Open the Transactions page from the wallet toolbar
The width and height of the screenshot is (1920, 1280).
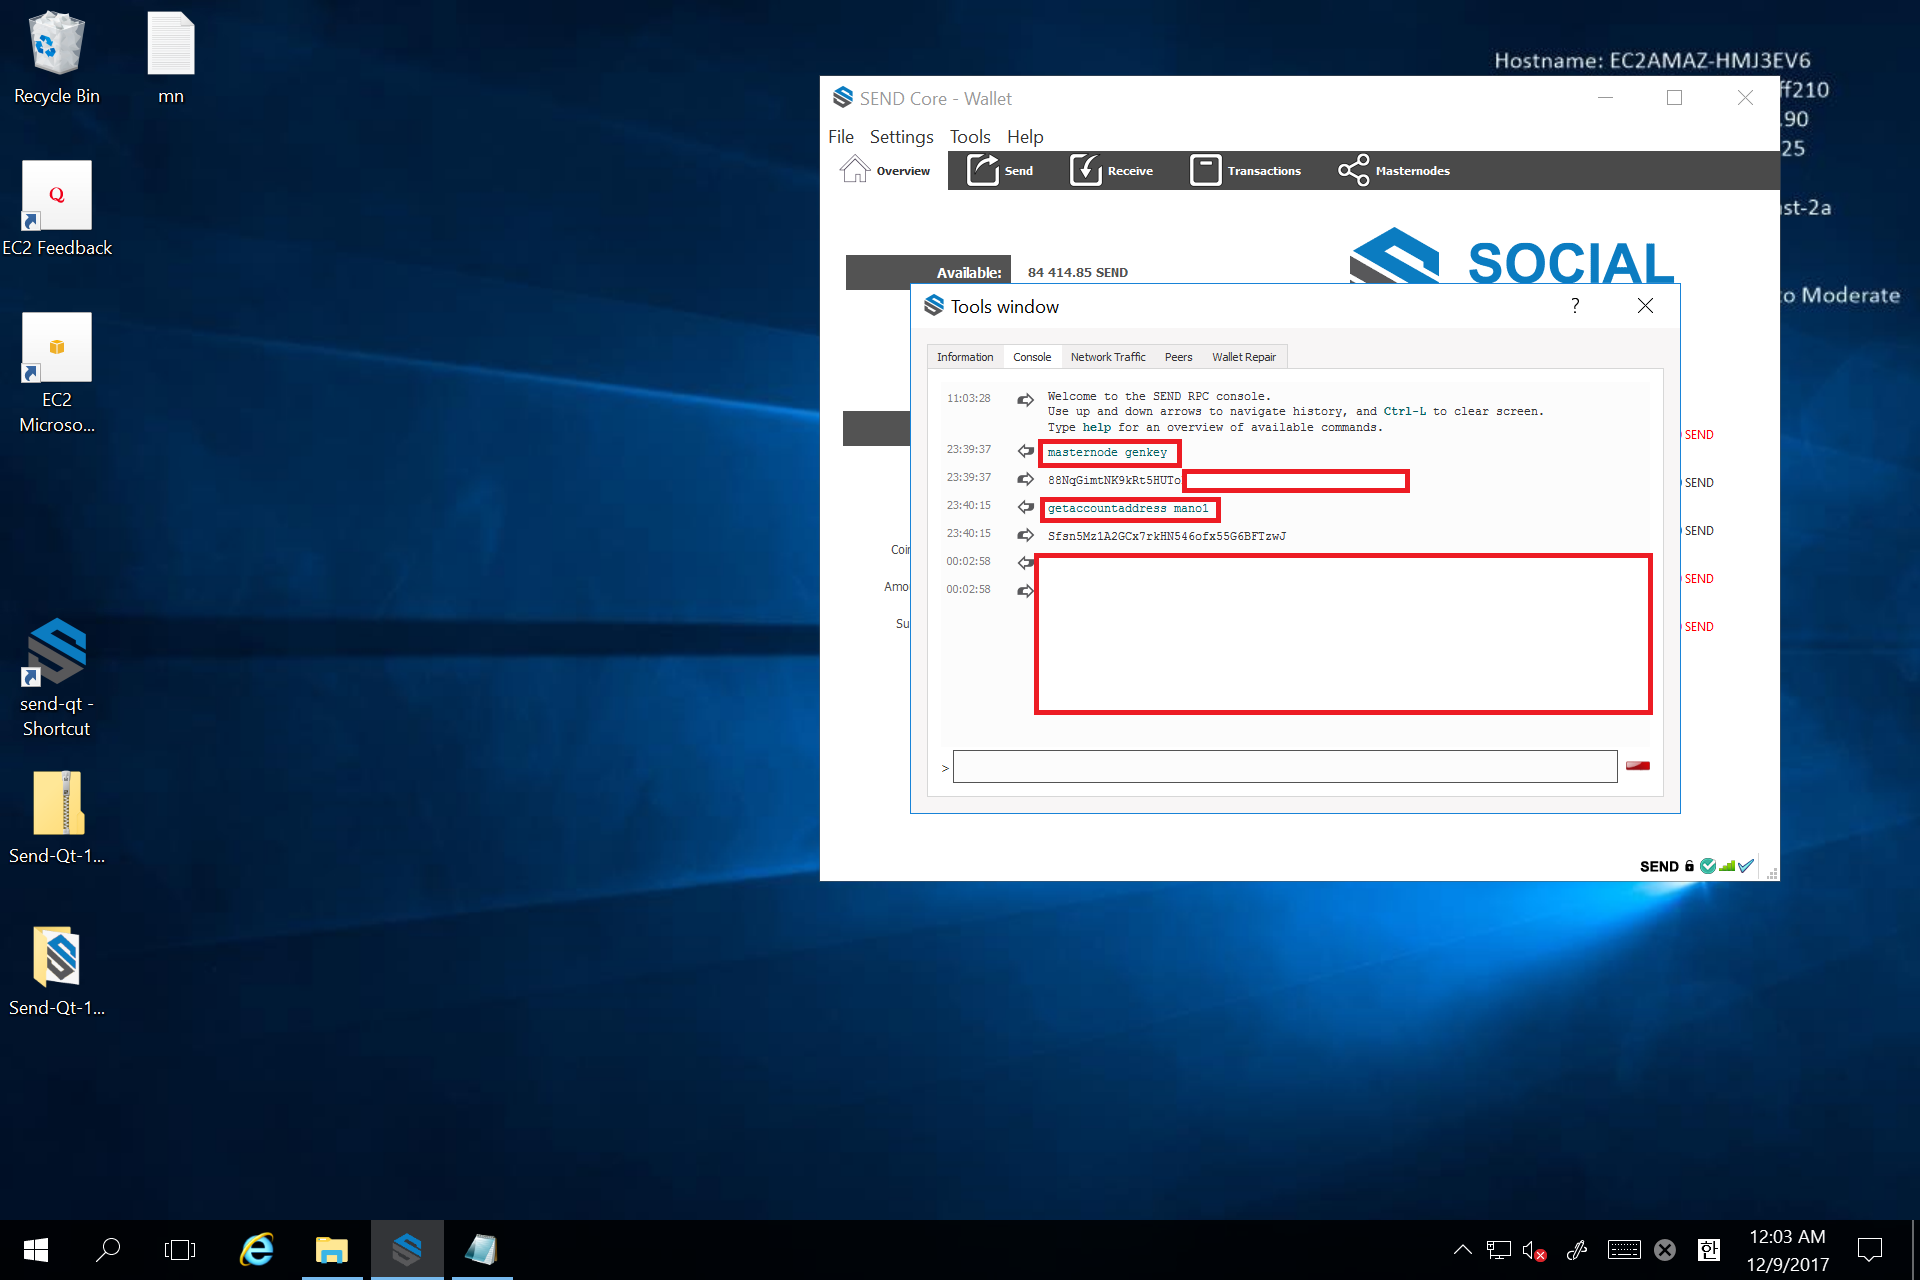pyautogui.click(x=1246, y=171)
